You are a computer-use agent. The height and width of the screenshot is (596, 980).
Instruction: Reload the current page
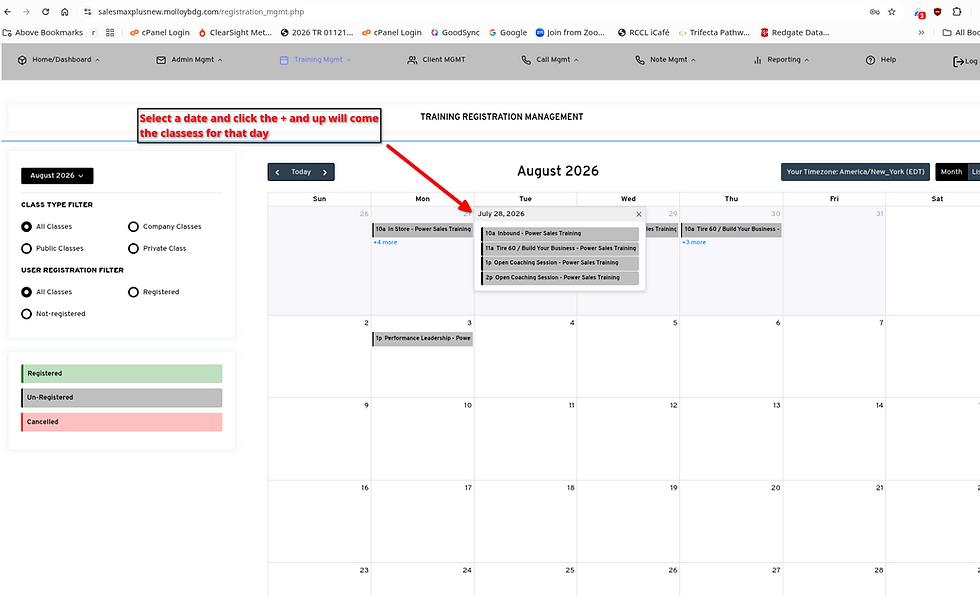point(46,12)
